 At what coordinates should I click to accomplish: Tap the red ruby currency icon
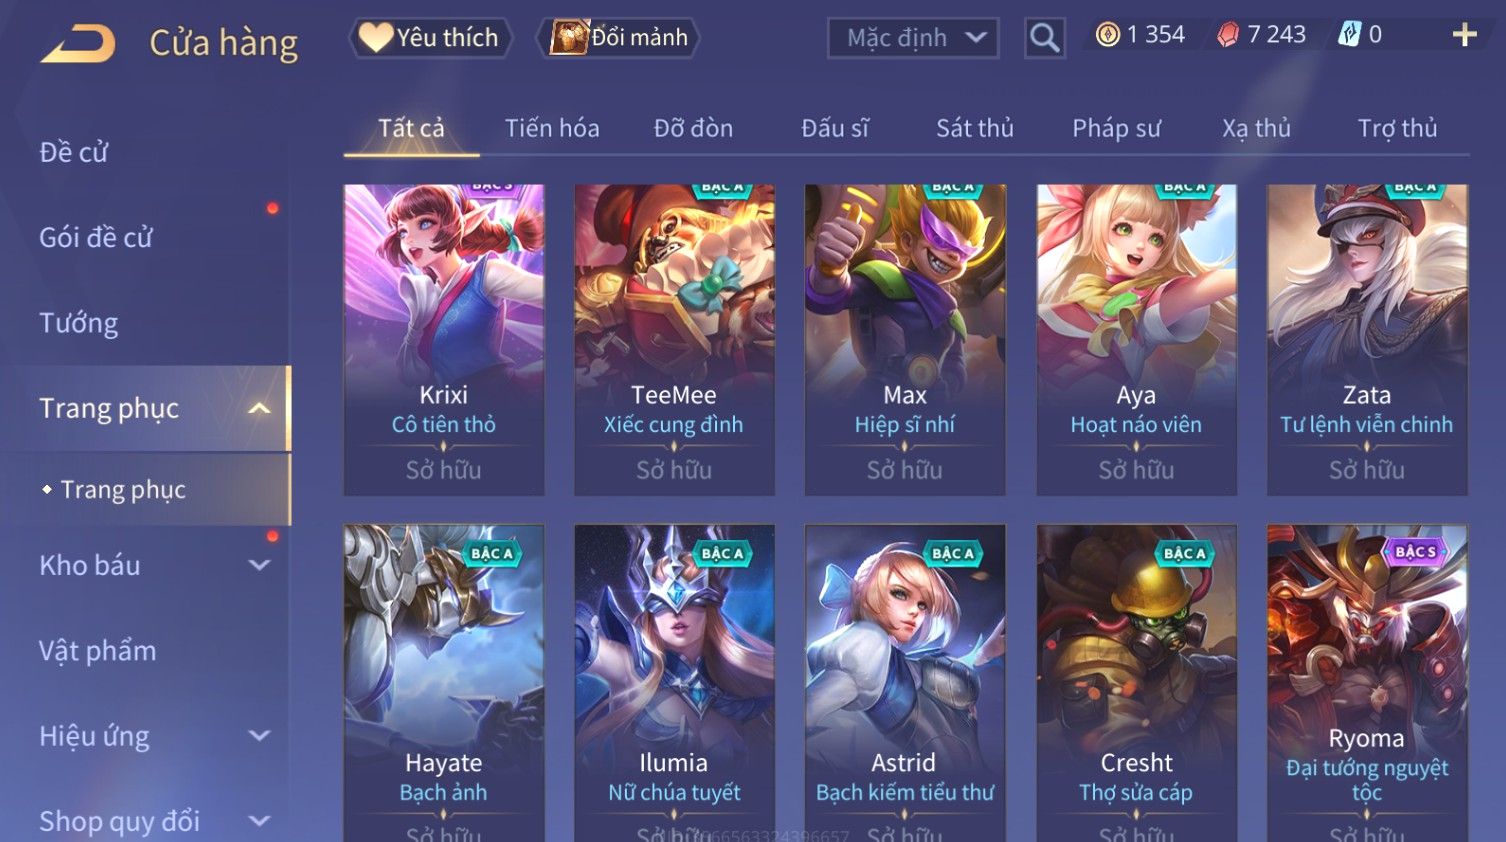(1228, 35)
